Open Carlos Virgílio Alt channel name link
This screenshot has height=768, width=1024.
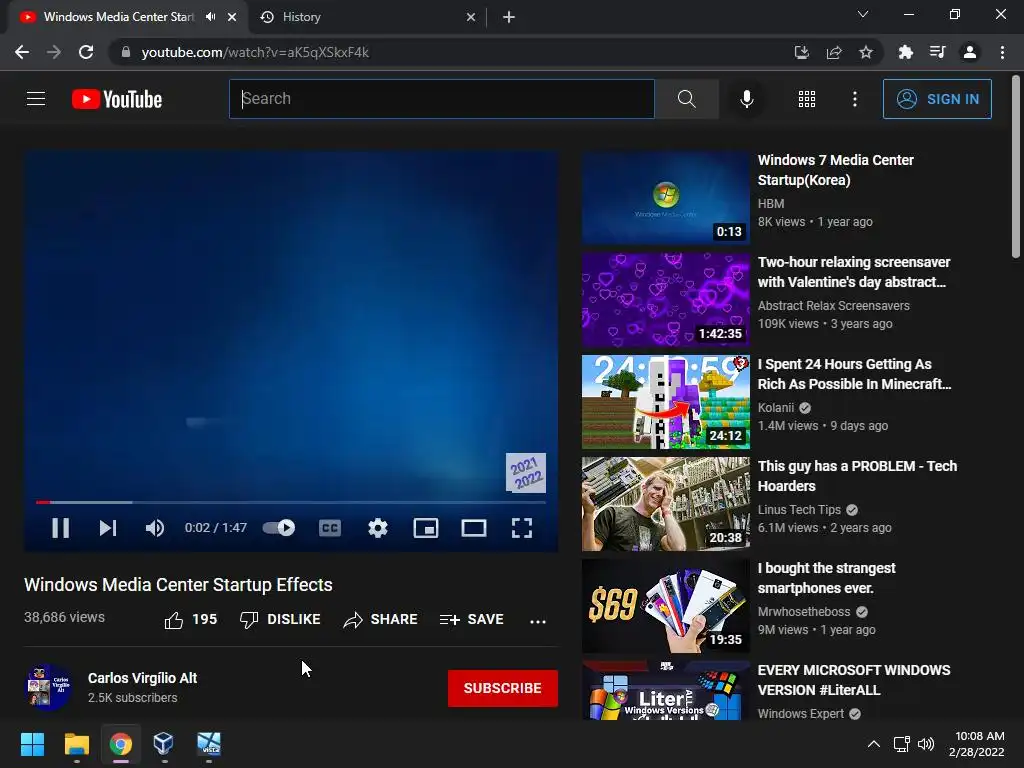coord(142,678)
